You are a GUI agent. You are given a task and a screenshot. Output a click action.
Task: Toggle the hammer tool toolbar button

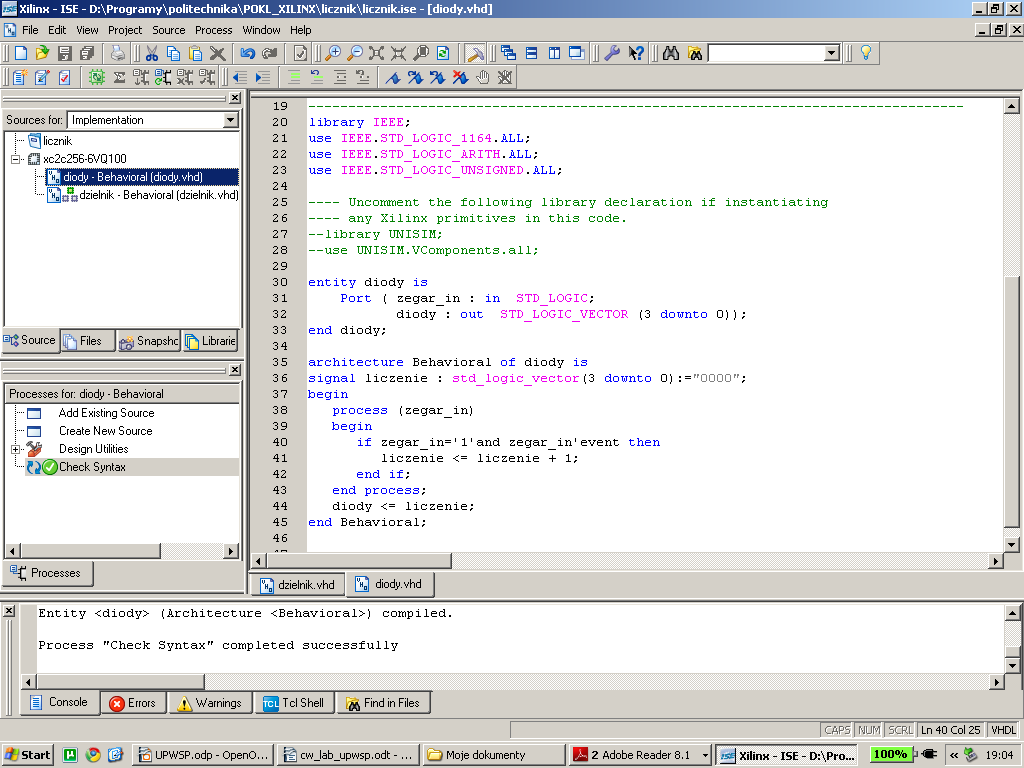tap(475, 53)
